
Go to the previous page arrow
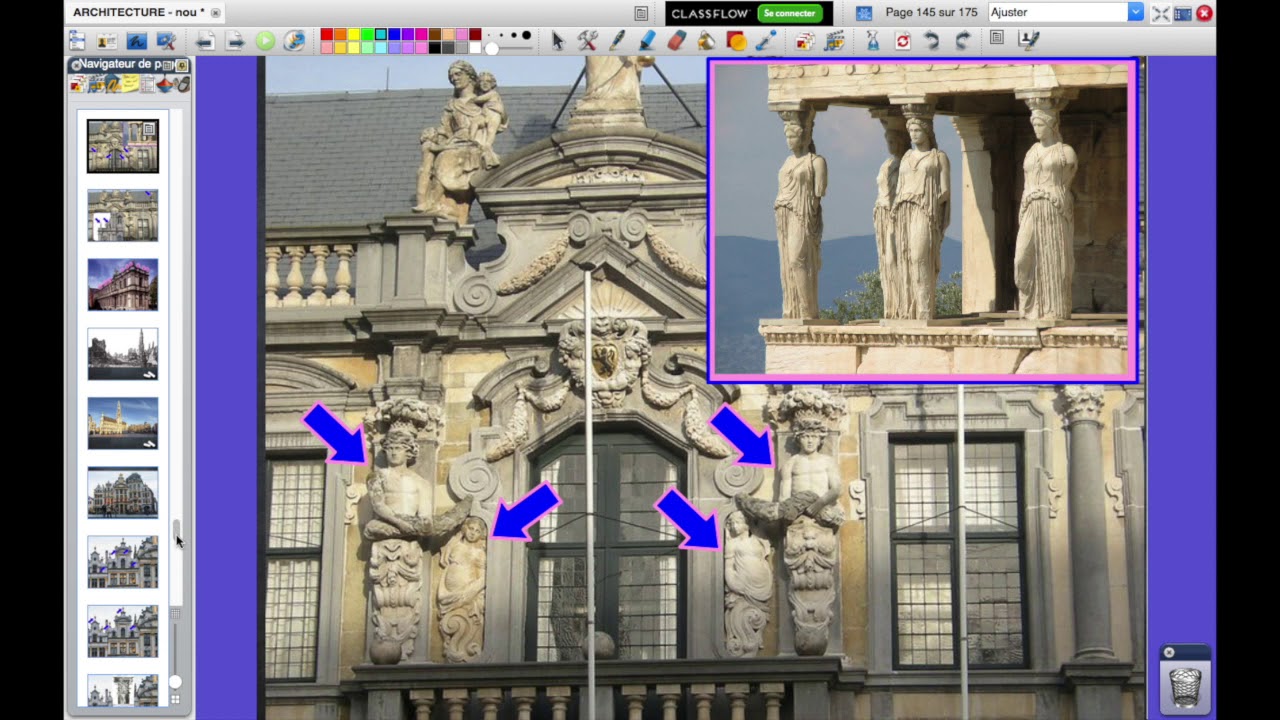pos(205,41)
